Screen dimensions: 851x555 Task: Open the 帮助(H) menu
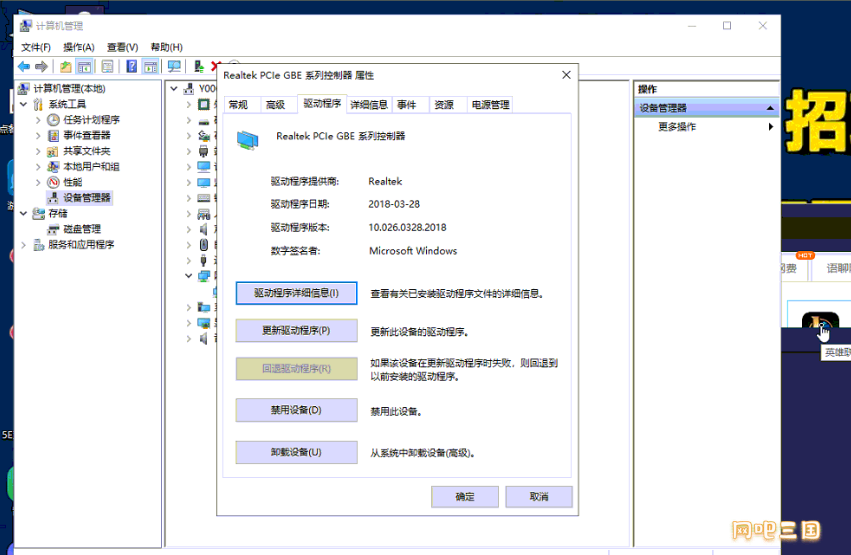tap(167, 47)
